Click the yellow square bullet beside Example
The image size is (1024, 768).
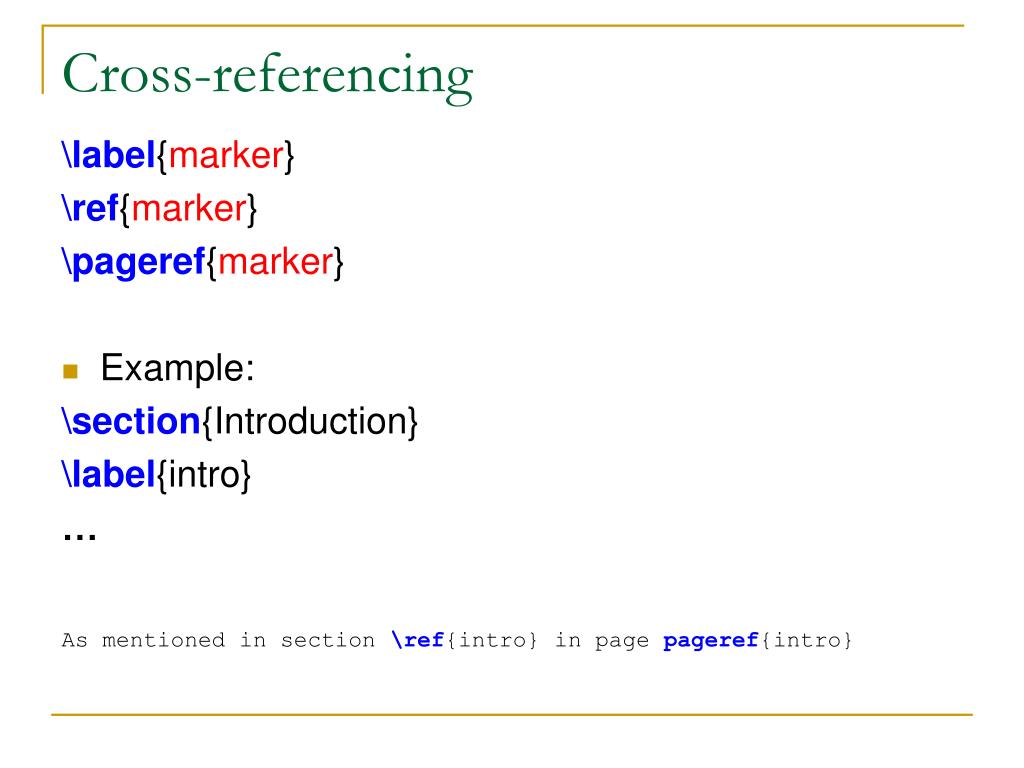point(71,372)
